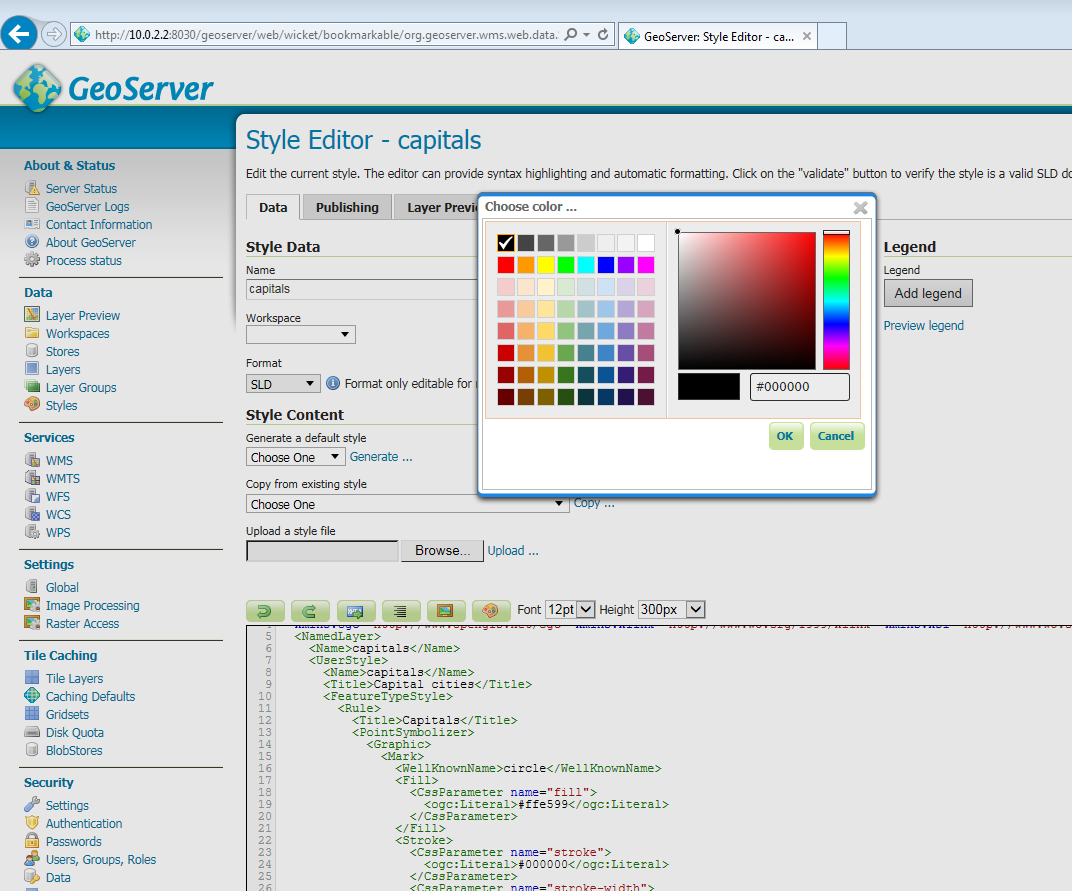The image size is (1072, 891).
Task: Click the browser address bar URL
Action: (x=325, y=35)
